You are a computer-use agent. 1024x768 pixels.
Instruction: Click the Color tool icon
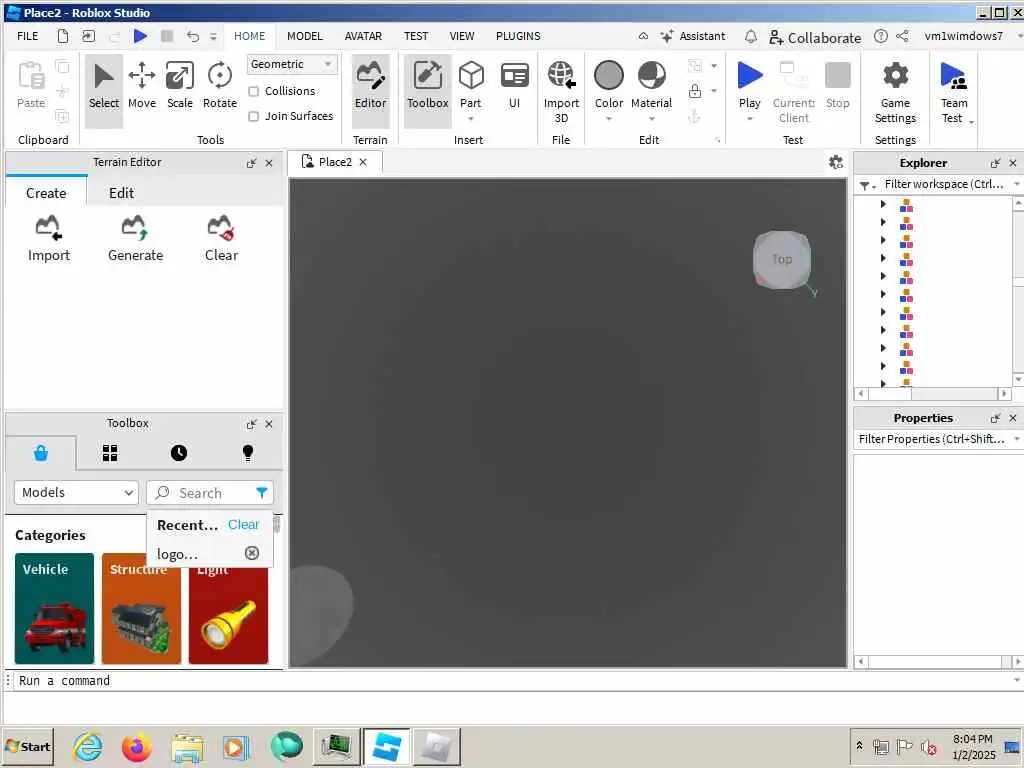pyautogui.click(x=609, y=75)
